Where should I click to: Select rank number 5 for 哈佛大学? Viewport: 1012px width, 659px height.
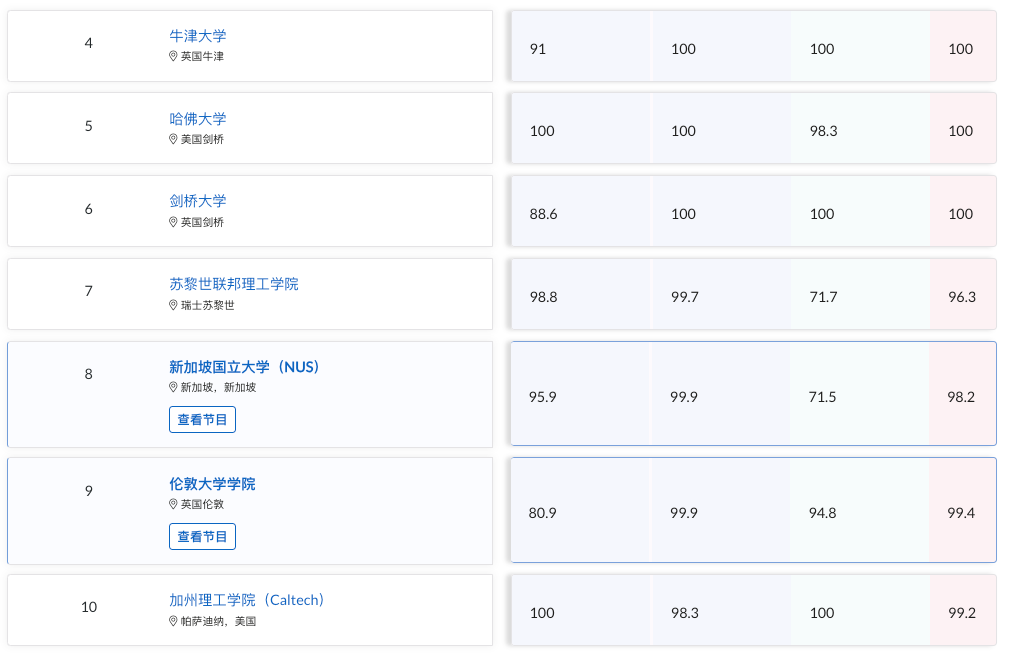[88, 126]
